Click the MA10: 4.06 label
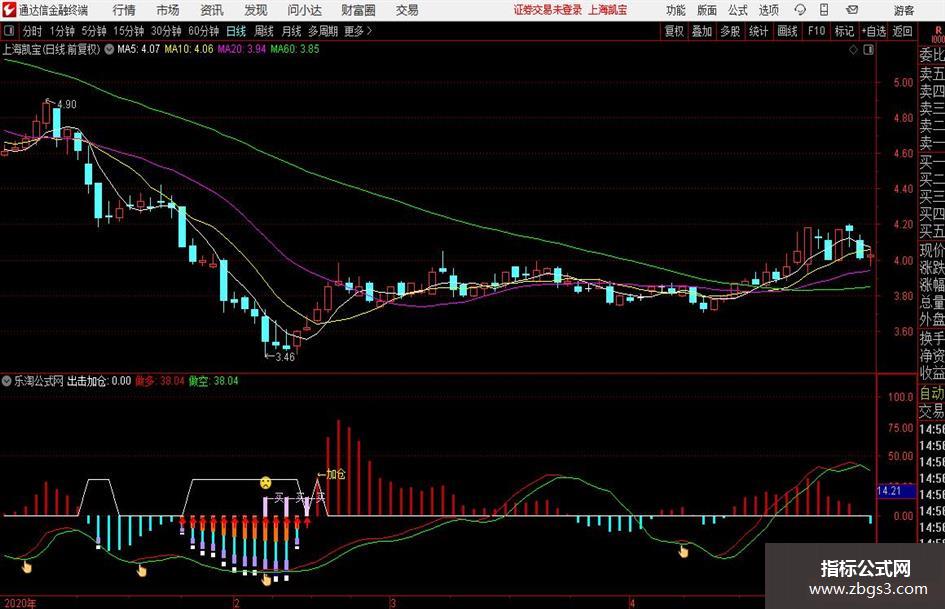 (x=189, y=49)
